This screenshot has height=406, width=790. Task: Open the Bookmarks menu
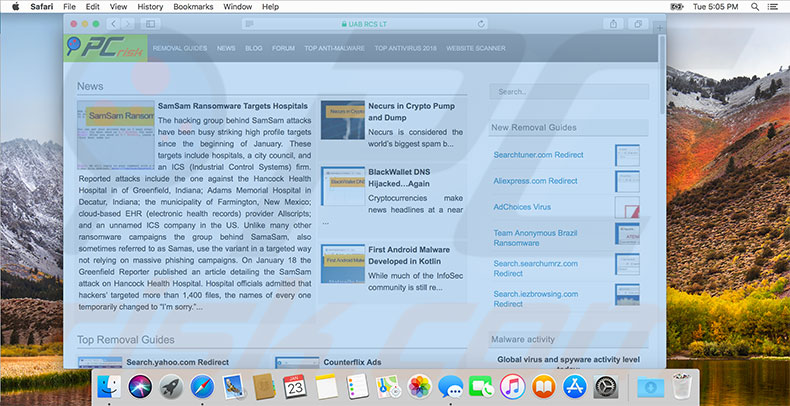point(193,7)
